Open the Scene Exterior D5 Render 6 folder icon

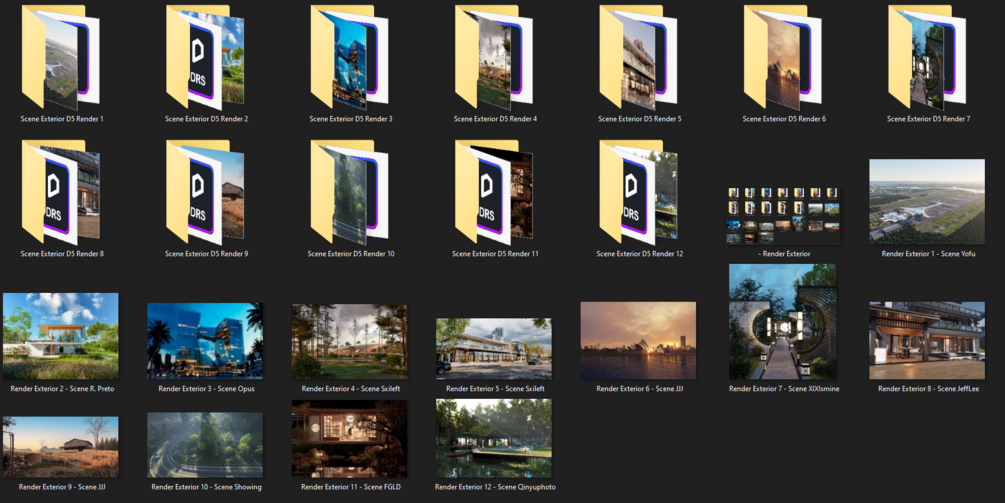[783, 58]
